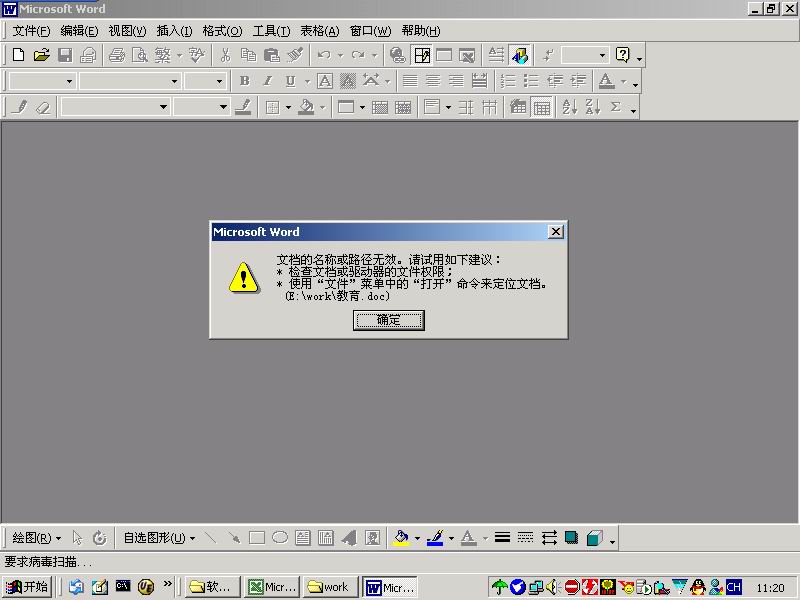Close the Microsoft Word error dialog
Screen dimensions: 800x600
[556, 232]
